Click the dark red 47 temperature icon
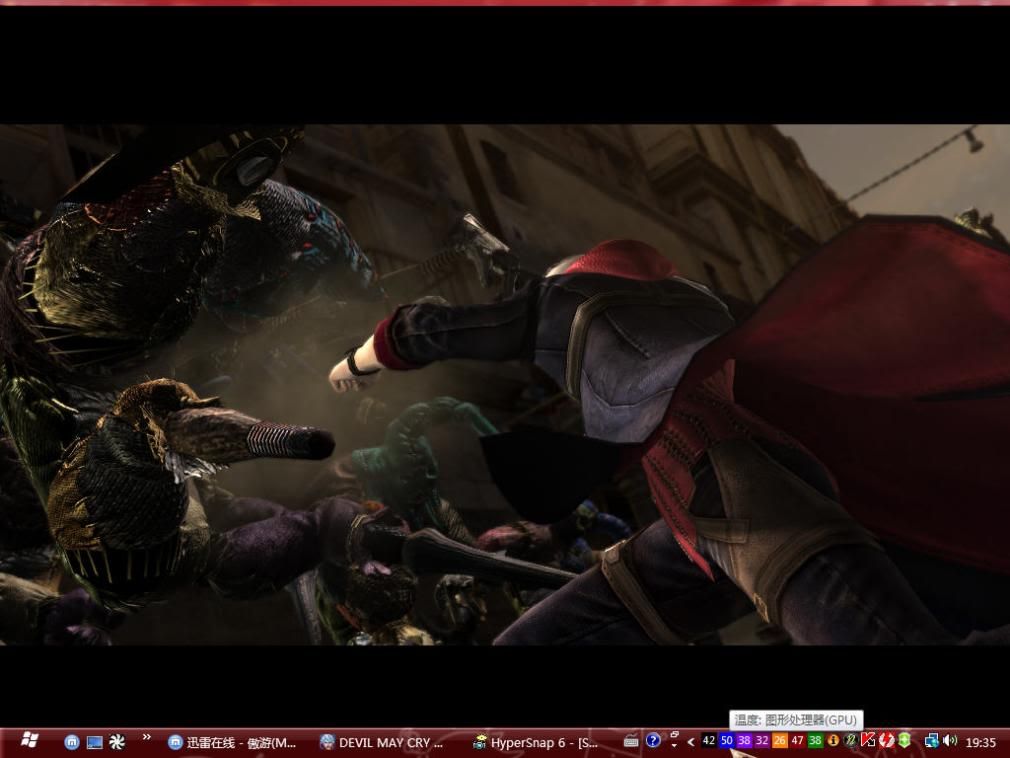Screen dimensions: 1010x758 pyautogui.click(x=797, y=741)
